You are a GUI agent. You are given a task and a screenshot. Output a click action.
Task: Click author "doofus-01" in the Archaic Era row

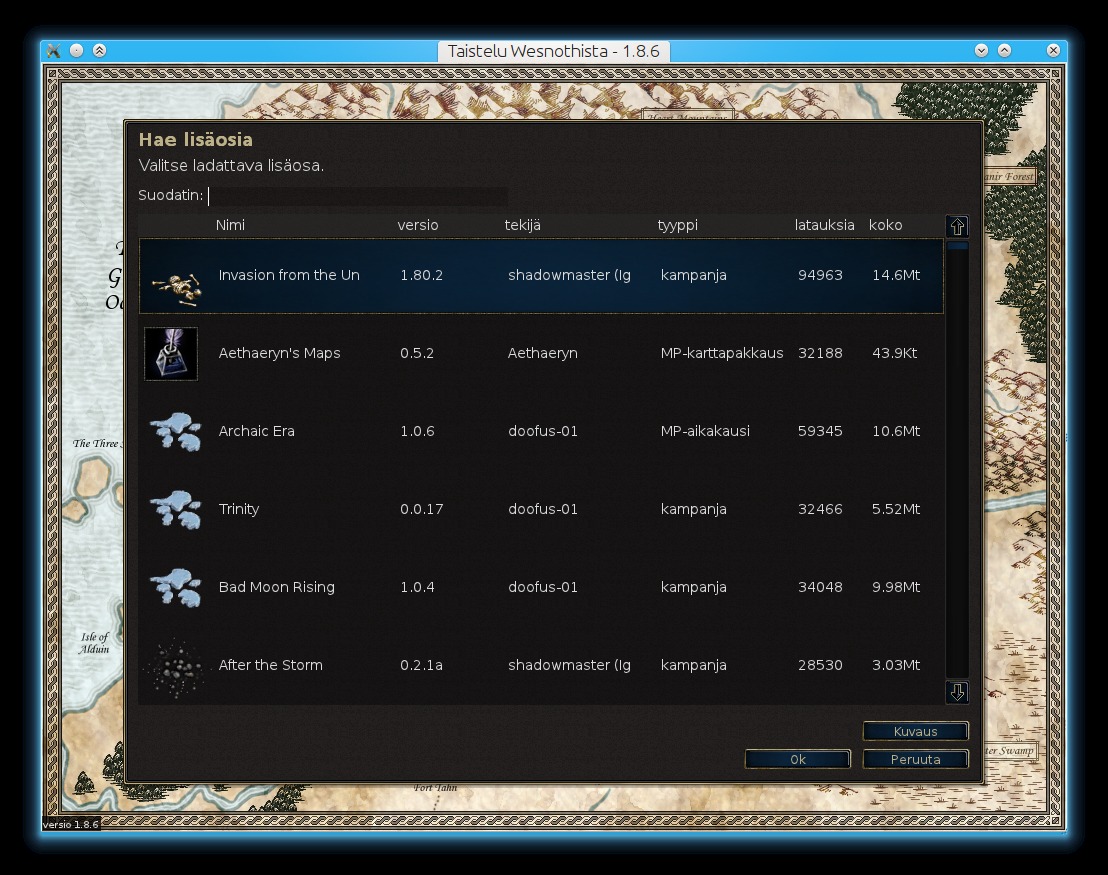pyautogui.click(x=543, y=431)
